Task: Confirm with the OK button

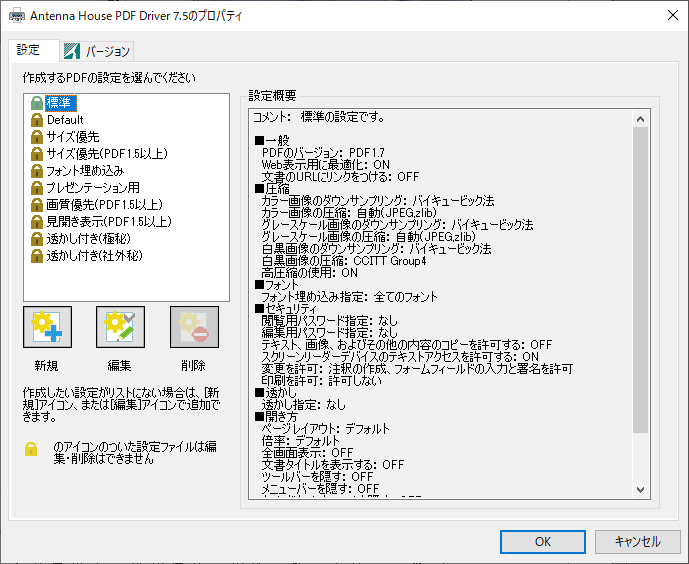Action: click(x=543, y=542)
